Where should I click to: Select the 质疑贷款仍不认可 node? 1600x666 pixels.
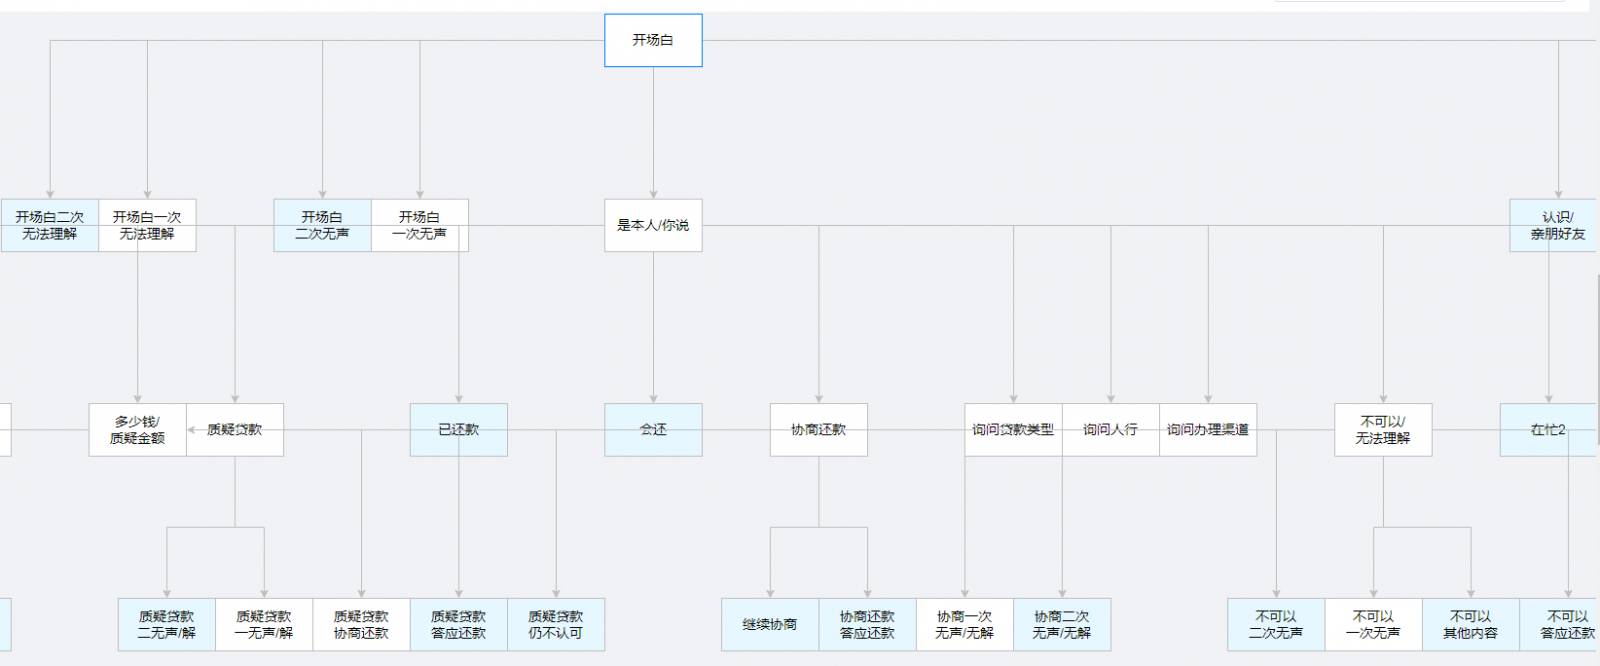556,625
